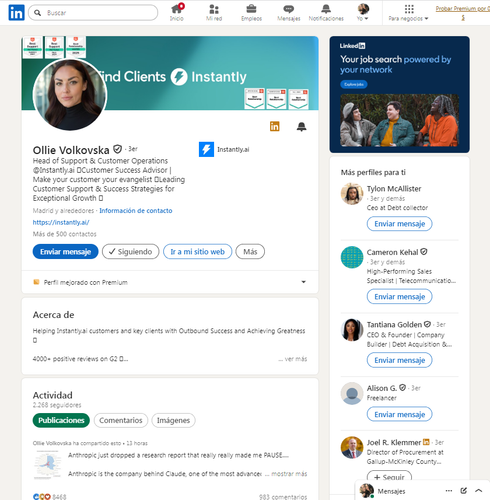This screenshot has height=500, width=490.
Task: Click the profile notification bell icon
Action: click(301, 127)
